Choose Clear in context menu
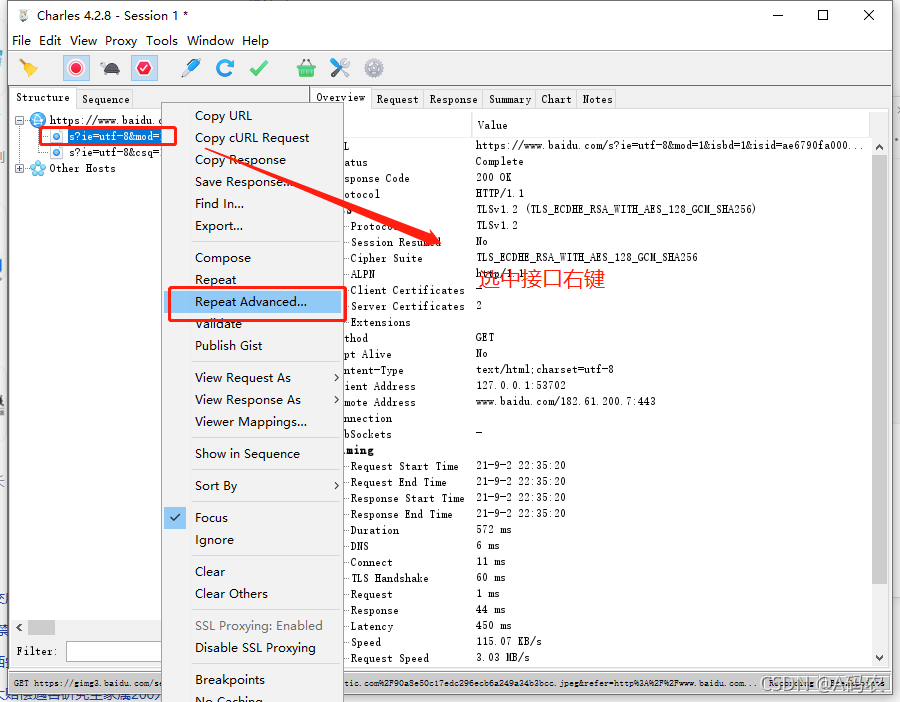 [254, 572]
